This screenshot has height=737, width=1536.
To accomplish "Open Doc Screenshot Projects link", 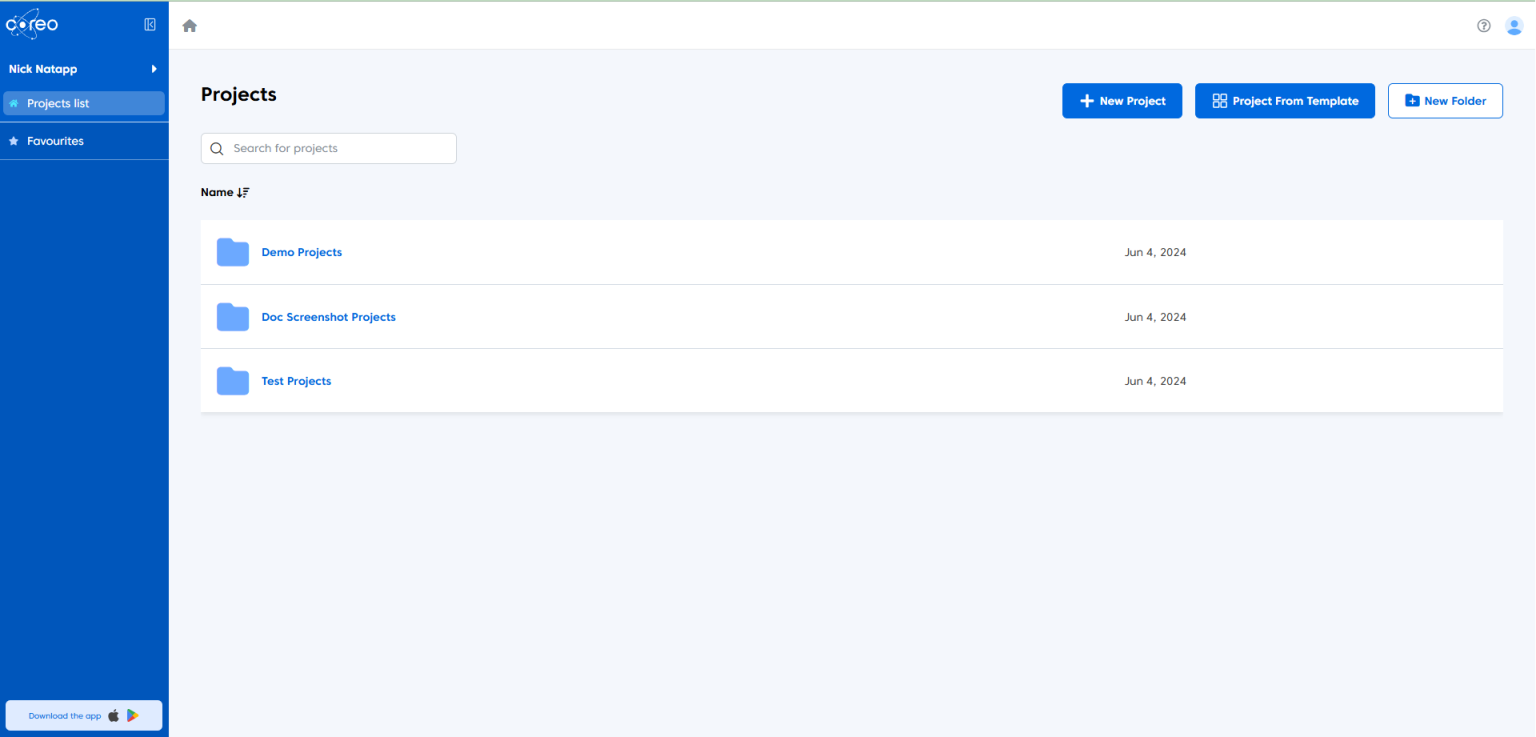I will click(x=329, y=317).
